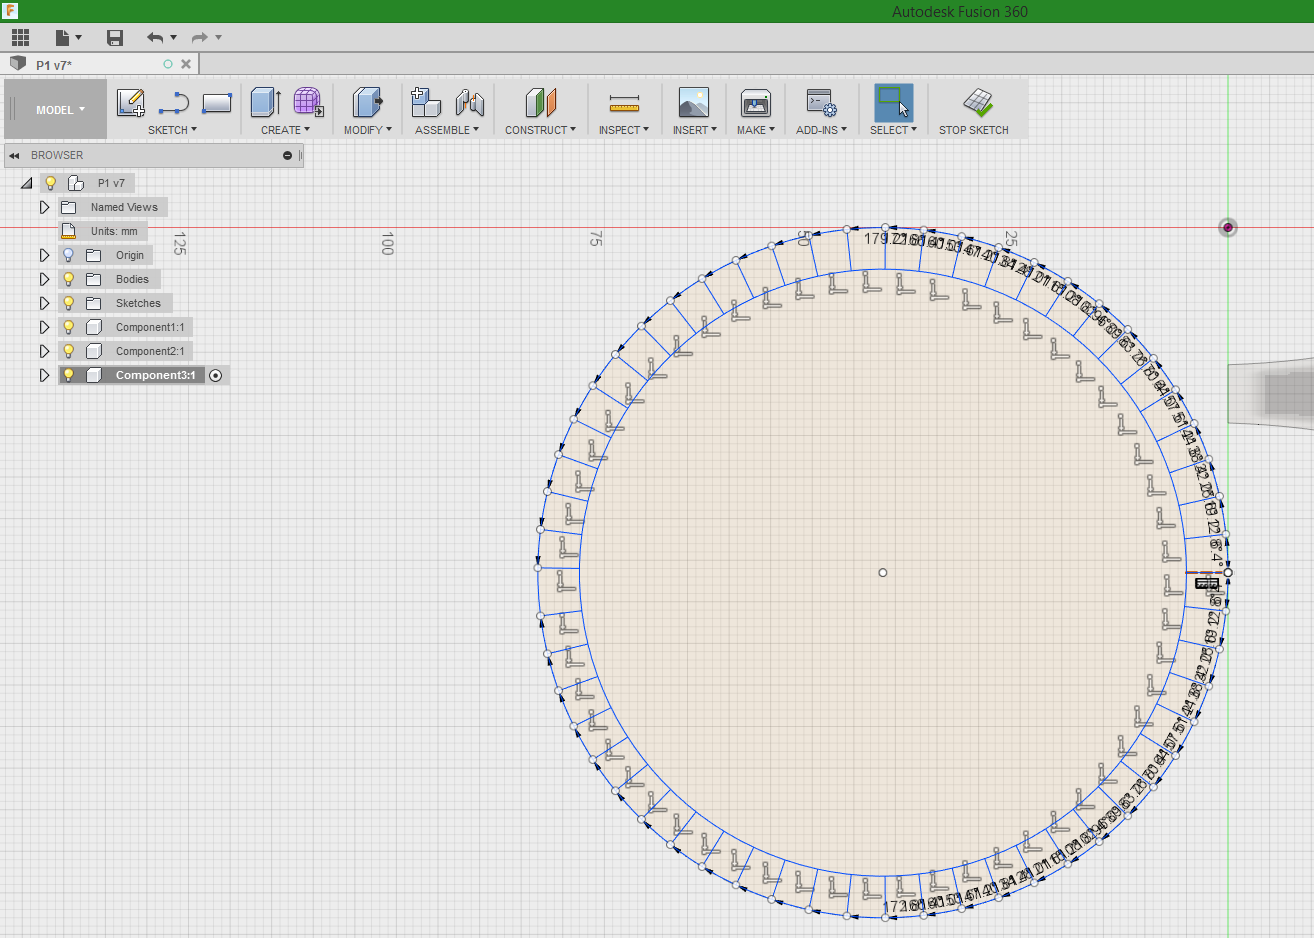This screenshot has width=1314, height=938.
Task: Click the document status circle on tab
Action: pyautogui.click(x=168, y=64)
